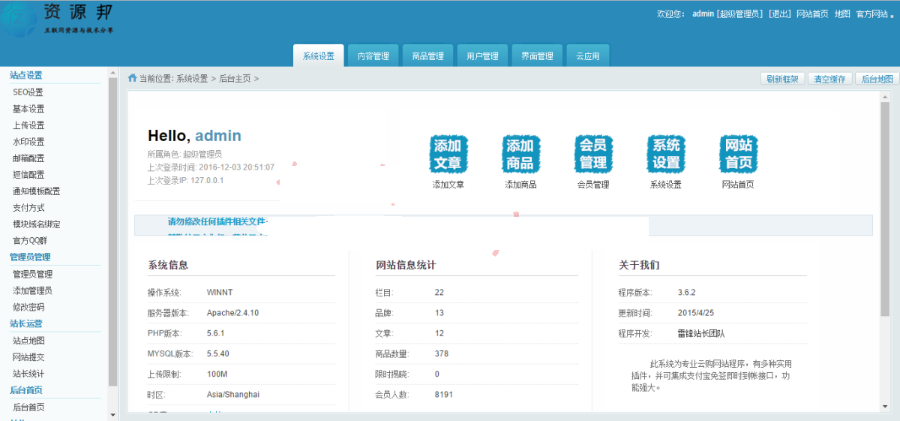Open 邮箱配置 in the sidebar
The image size is (900, 421).
[28, 158]
